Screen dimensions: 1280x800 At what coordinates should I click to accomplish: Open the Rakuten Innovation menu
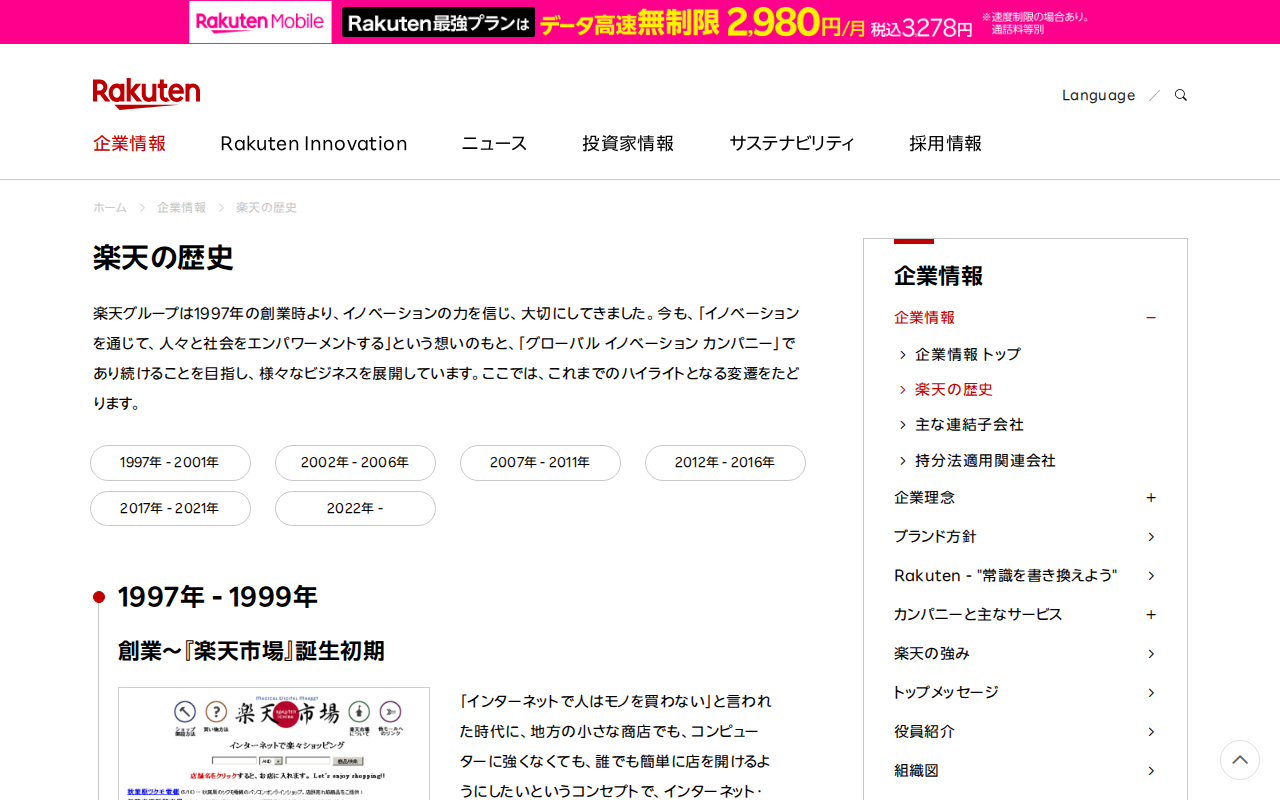tap(314, 143)
